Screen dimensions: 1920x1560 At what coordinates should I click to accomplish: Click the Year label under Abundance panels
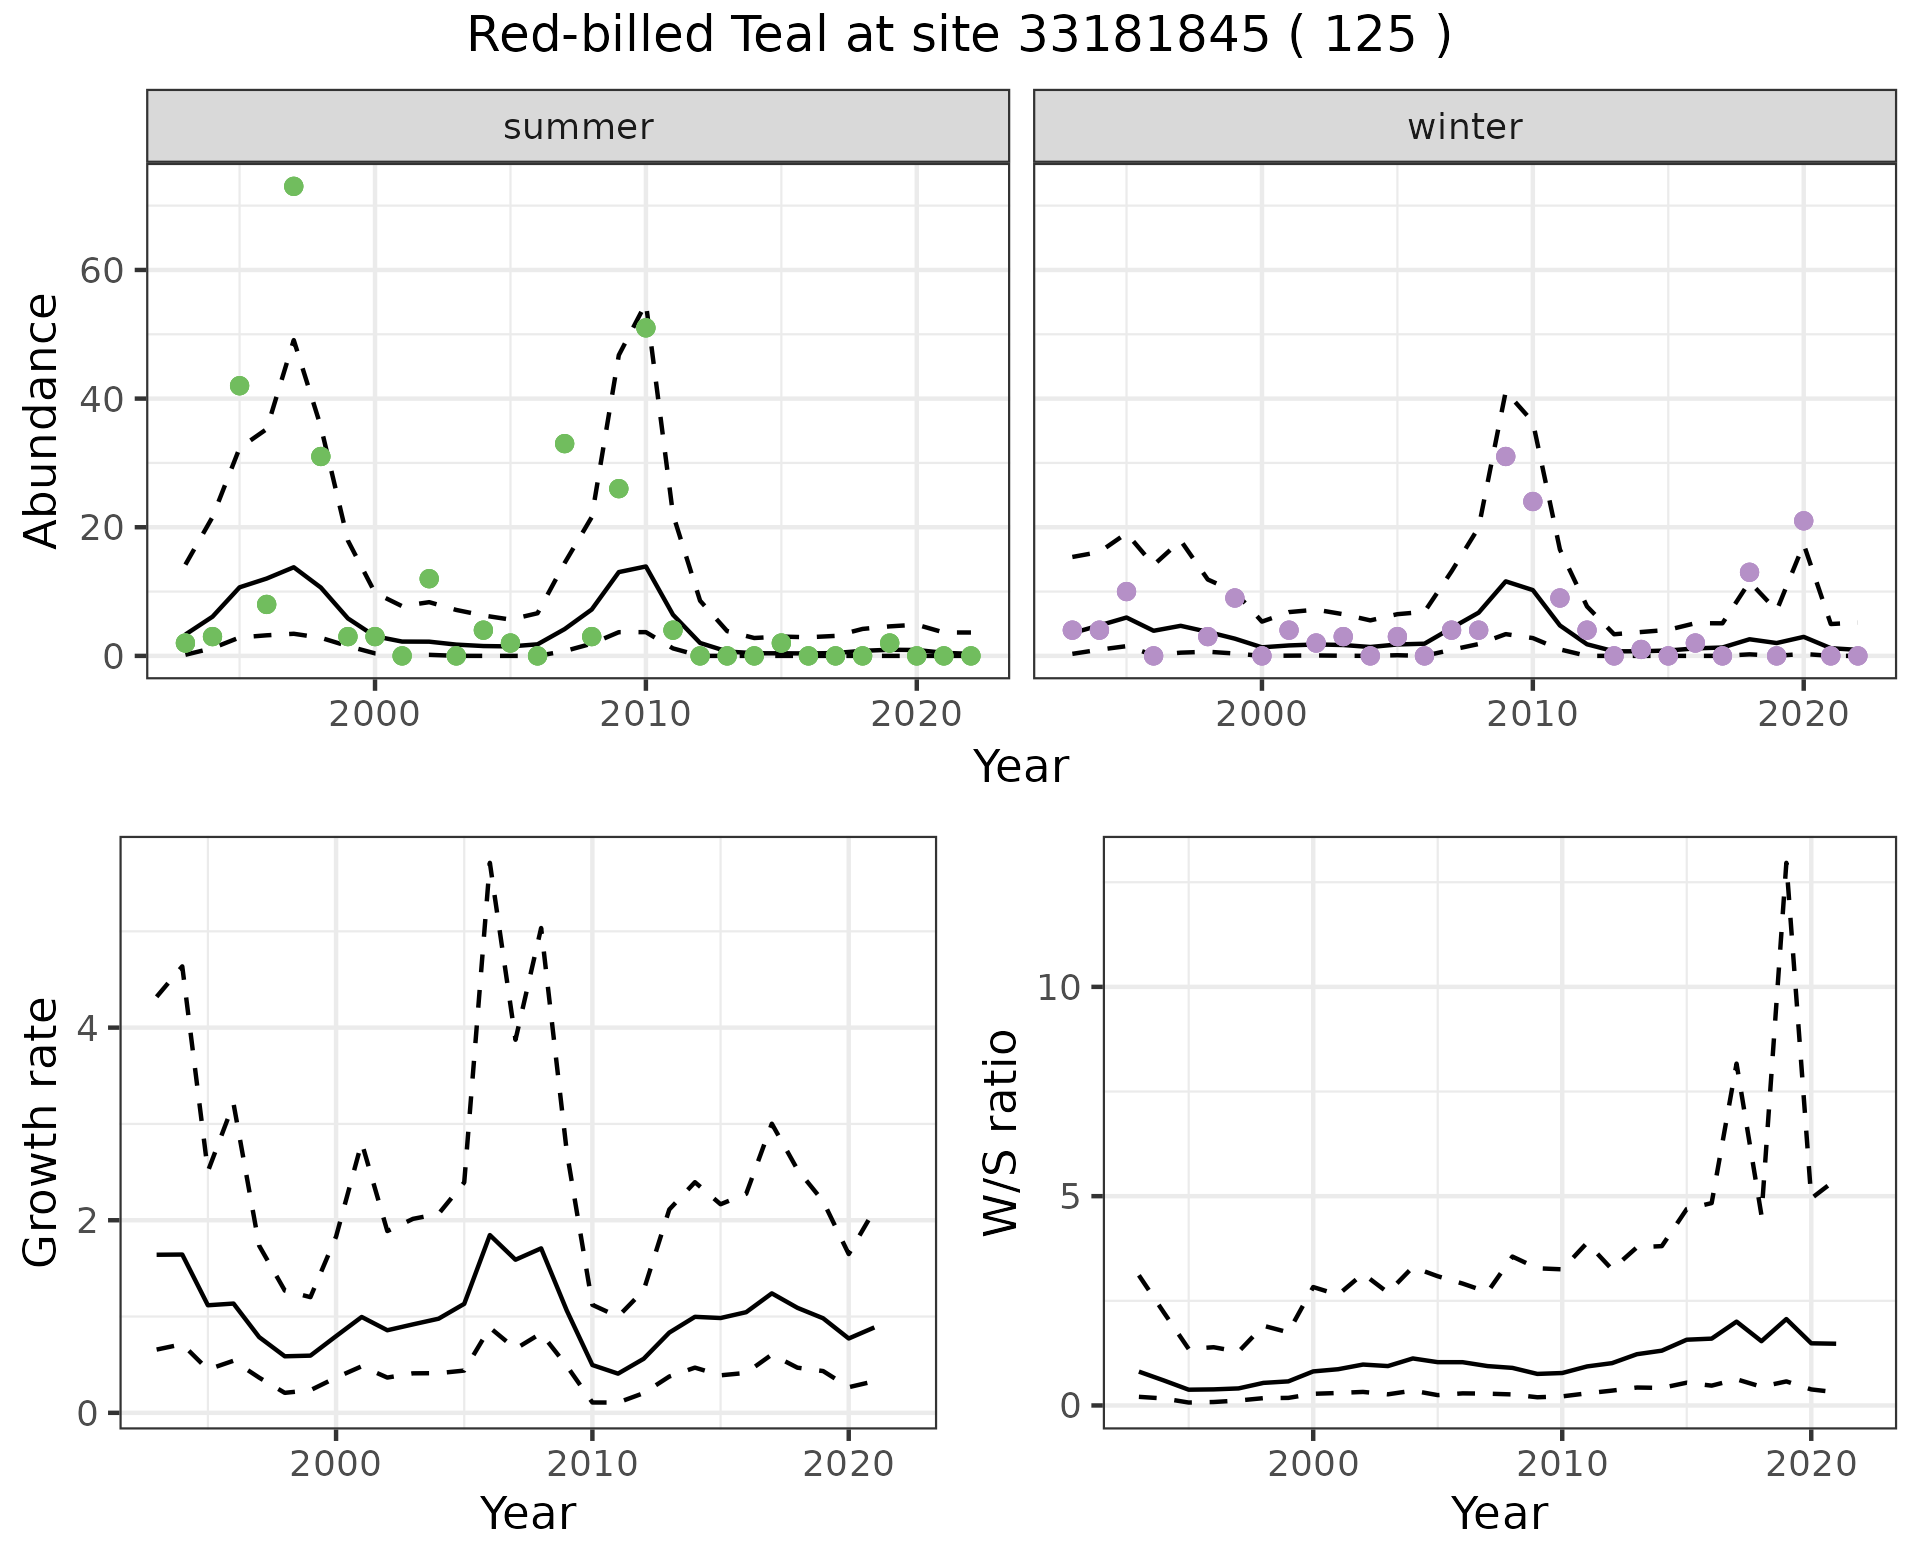(1020, 767)
